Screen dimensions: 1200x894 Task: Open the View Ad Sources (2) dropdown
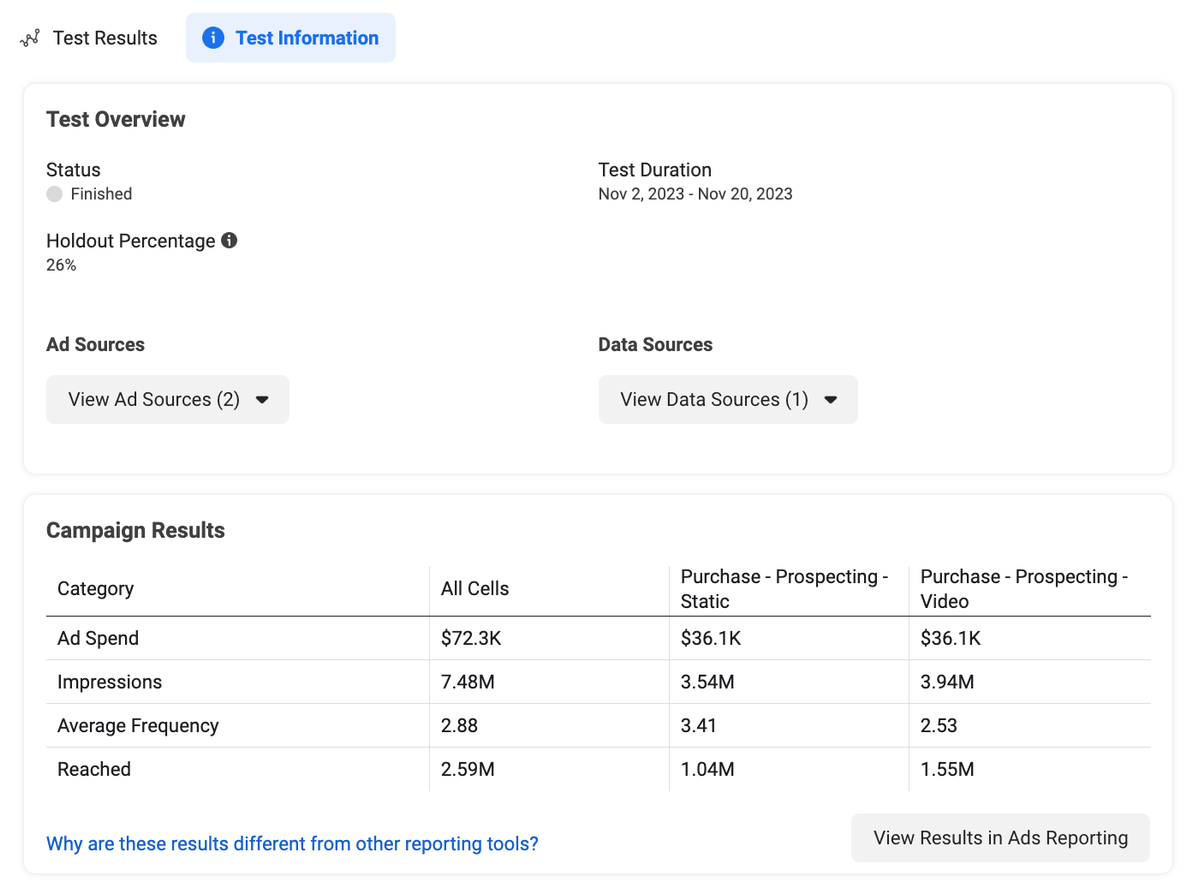click(167, 399)
